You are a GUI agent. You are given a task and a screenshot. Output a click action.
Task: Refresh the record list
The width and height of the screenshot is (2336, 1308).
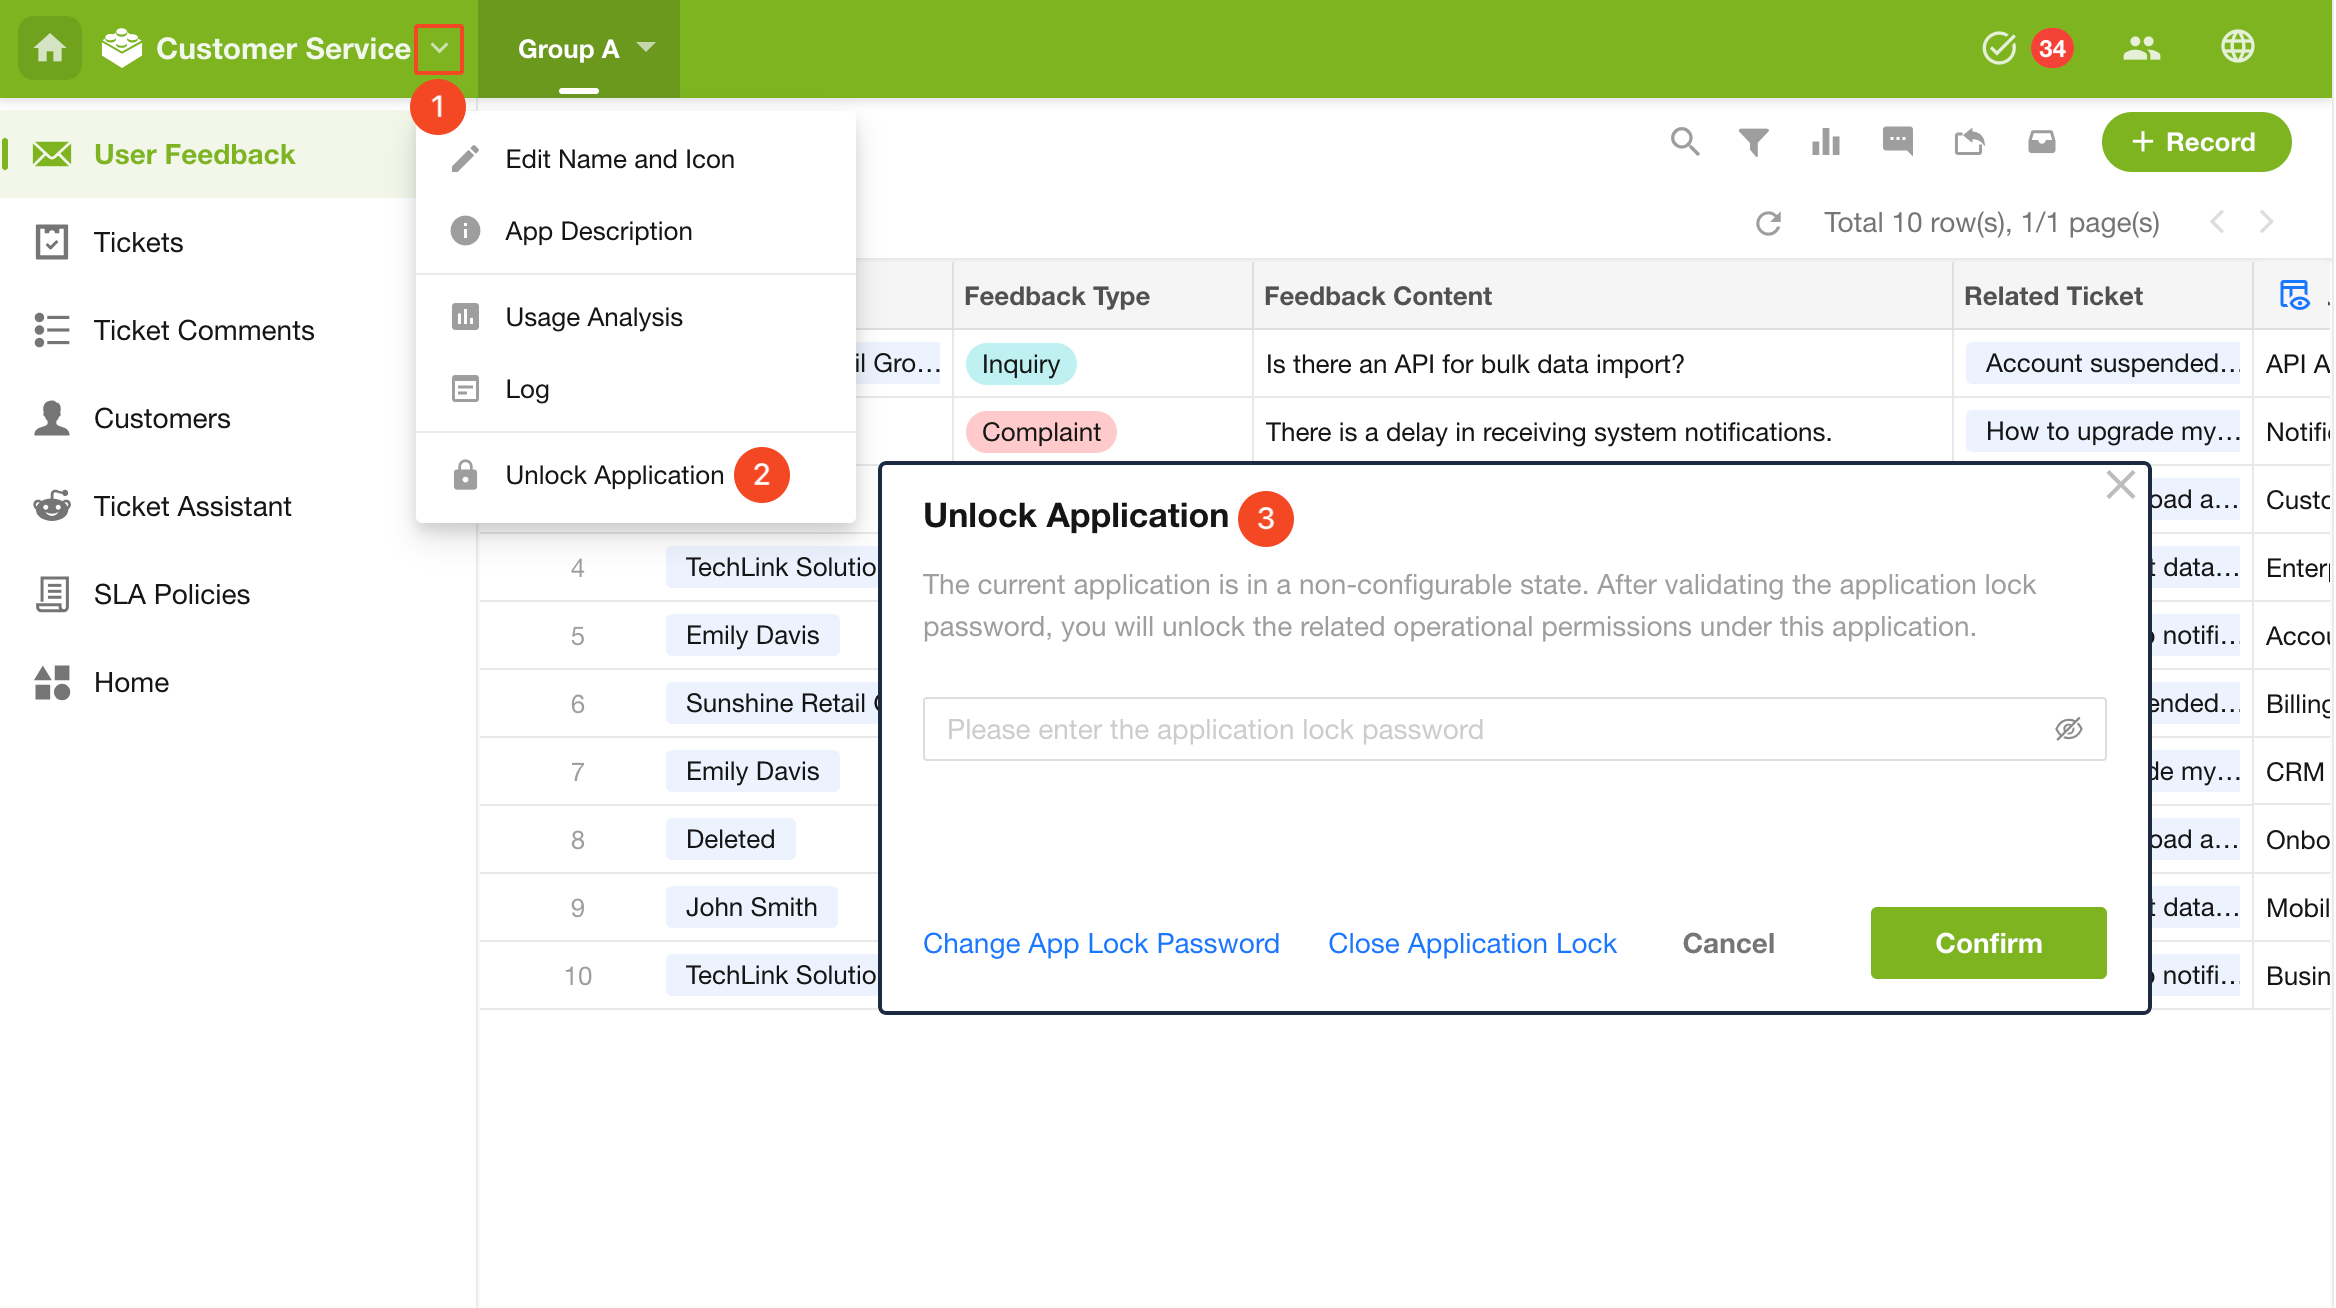(1768, 222)
